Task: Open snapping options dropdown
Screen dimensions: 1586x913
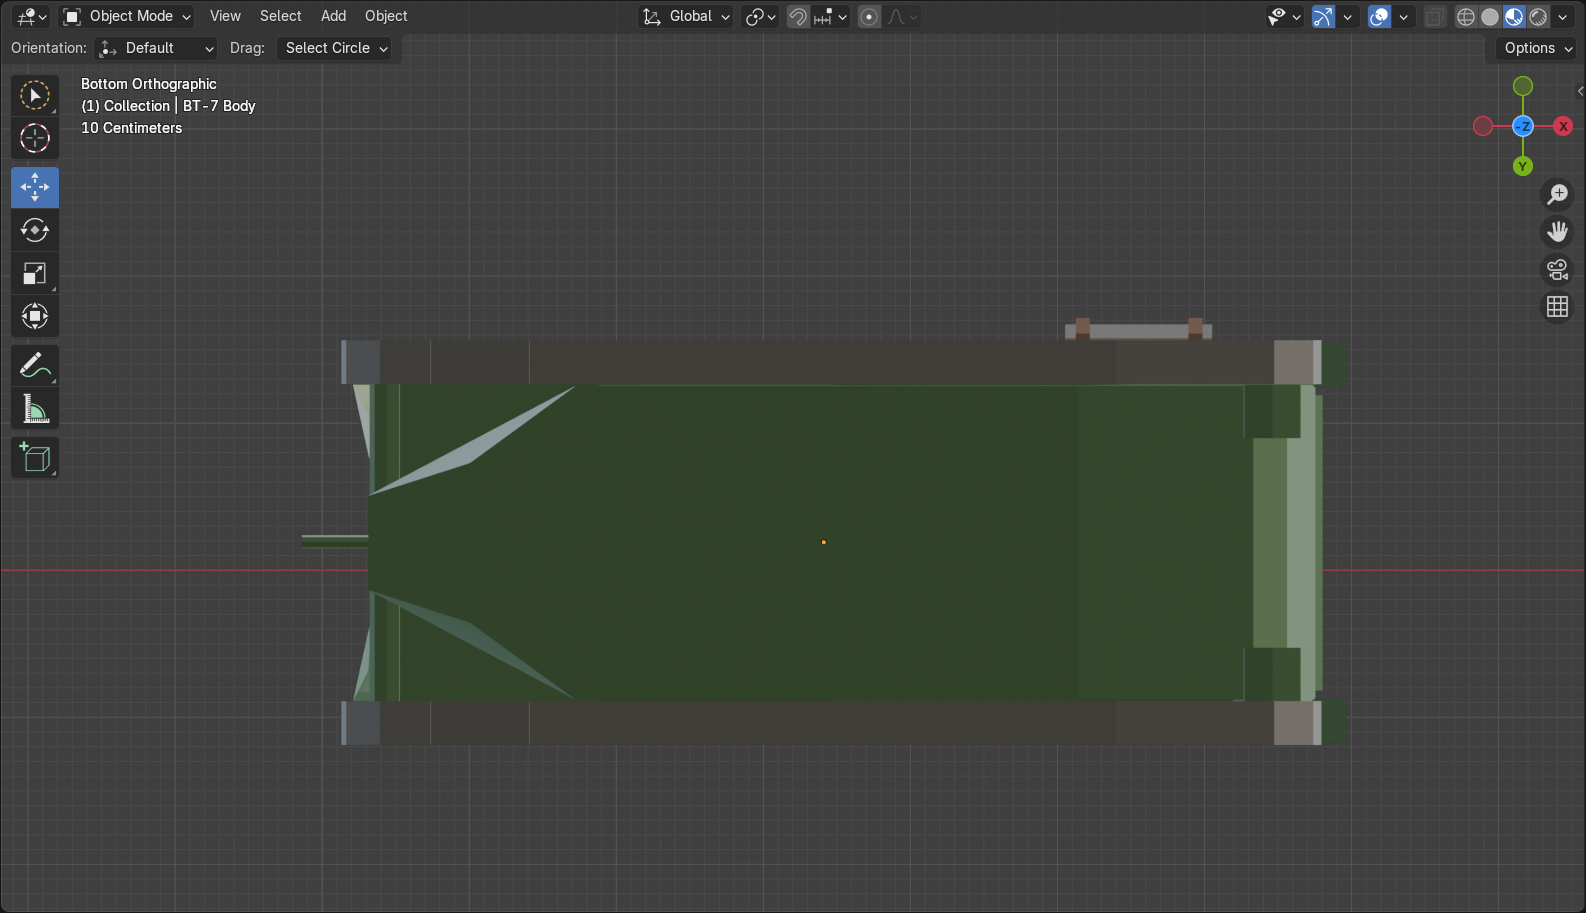Action: coord(831,17)
